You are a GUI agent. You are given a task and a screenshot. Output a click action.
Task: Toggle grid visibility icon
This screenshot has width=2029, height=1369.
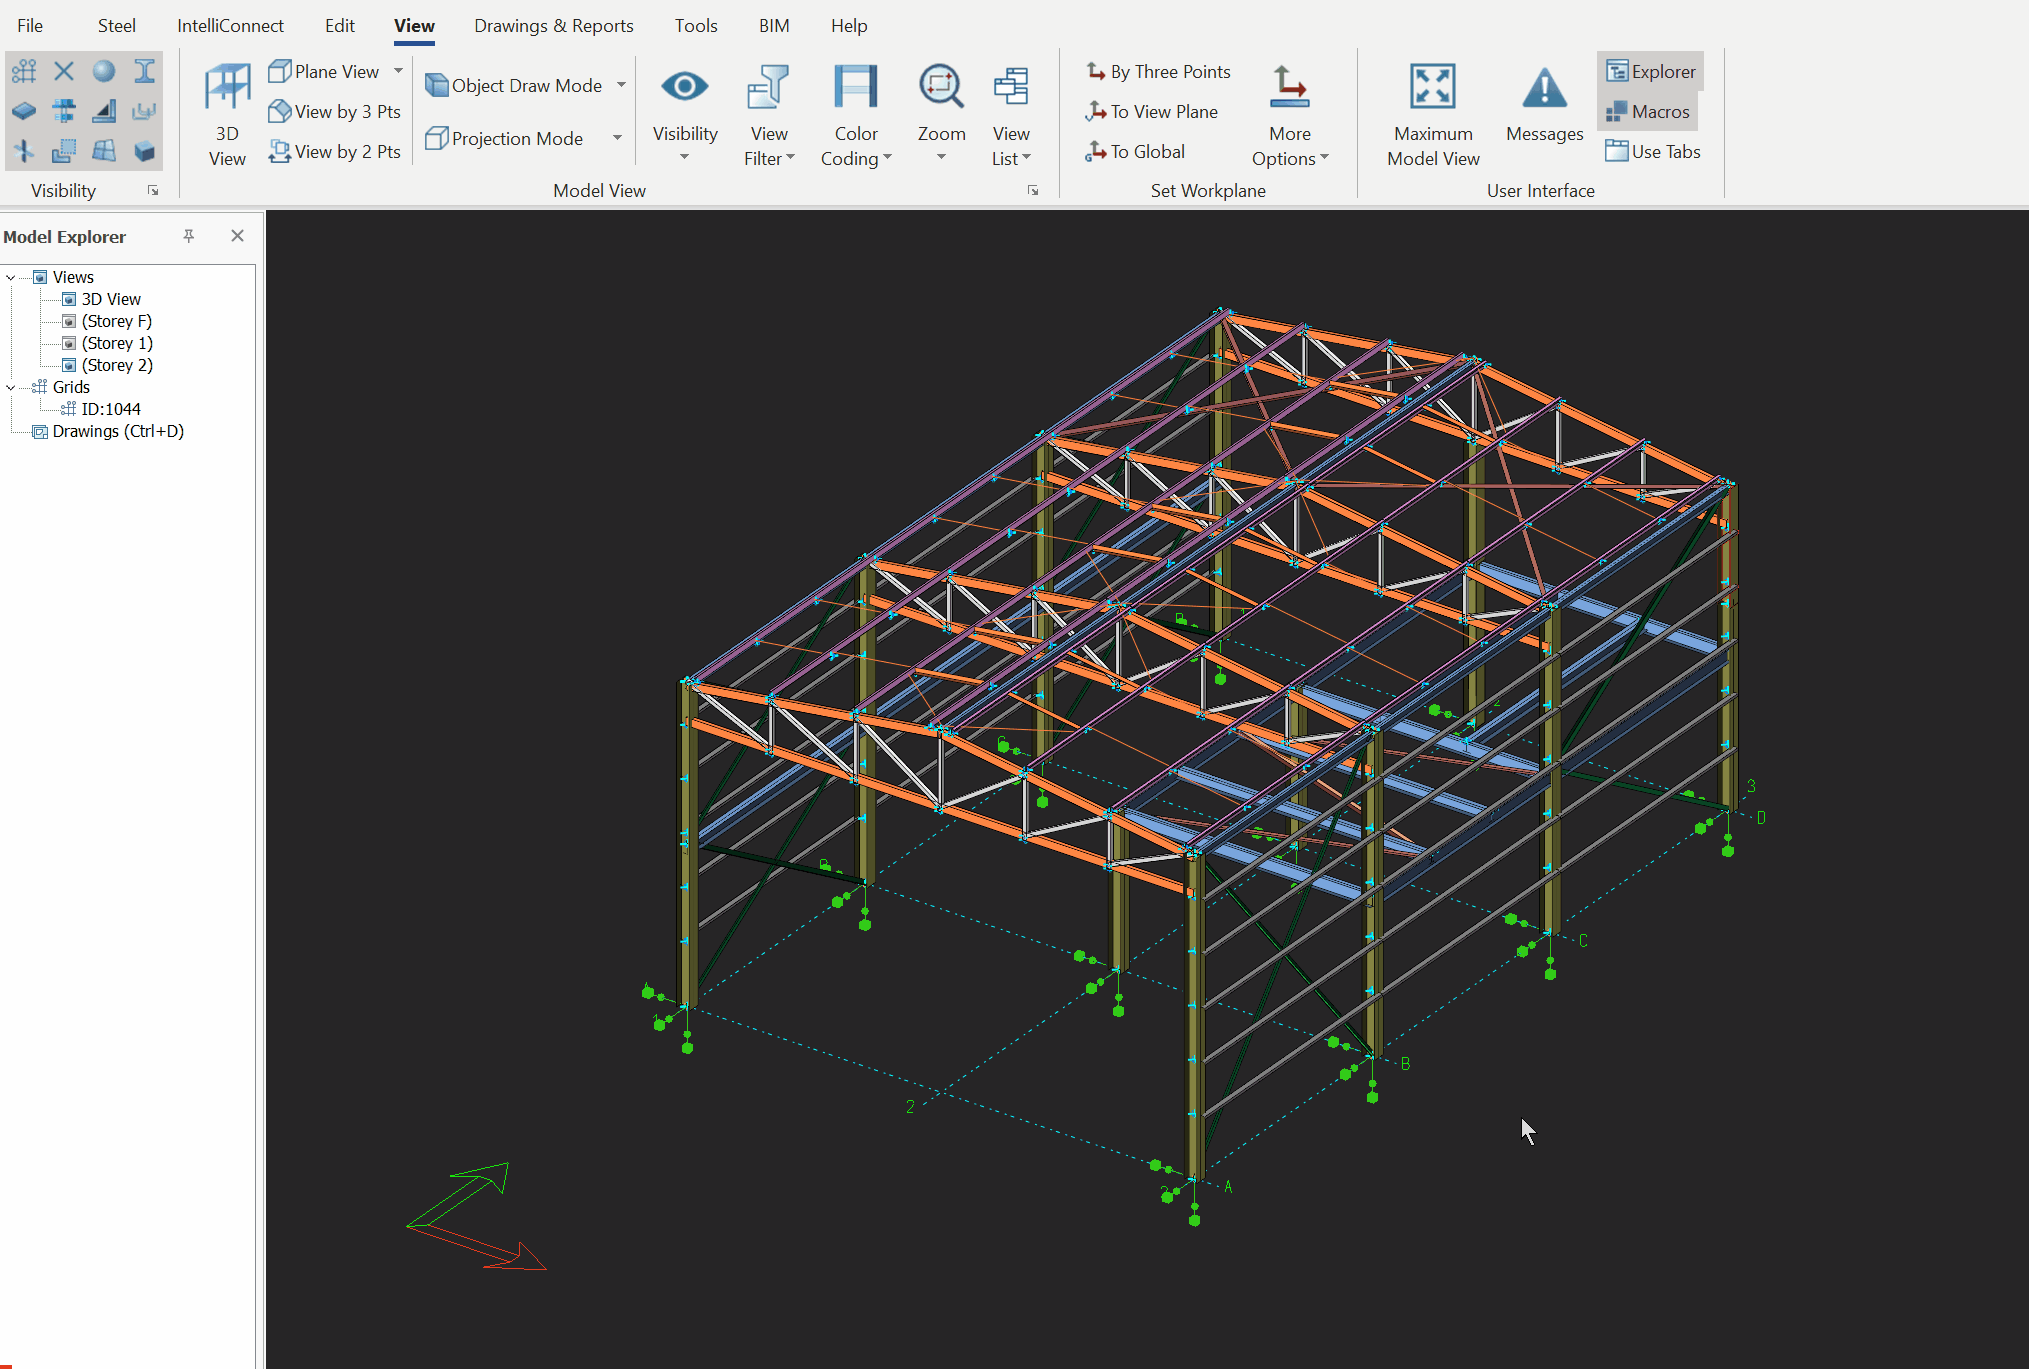(x=24, y=71)
